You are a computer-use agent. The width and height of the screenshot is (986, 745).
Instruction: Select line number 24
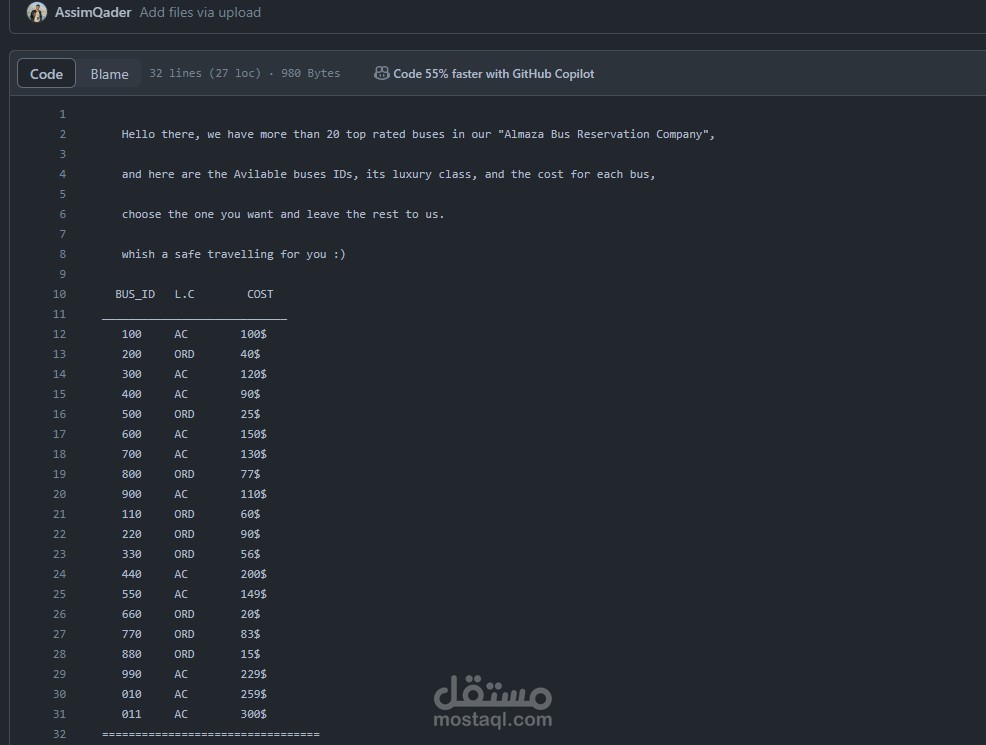59,574
